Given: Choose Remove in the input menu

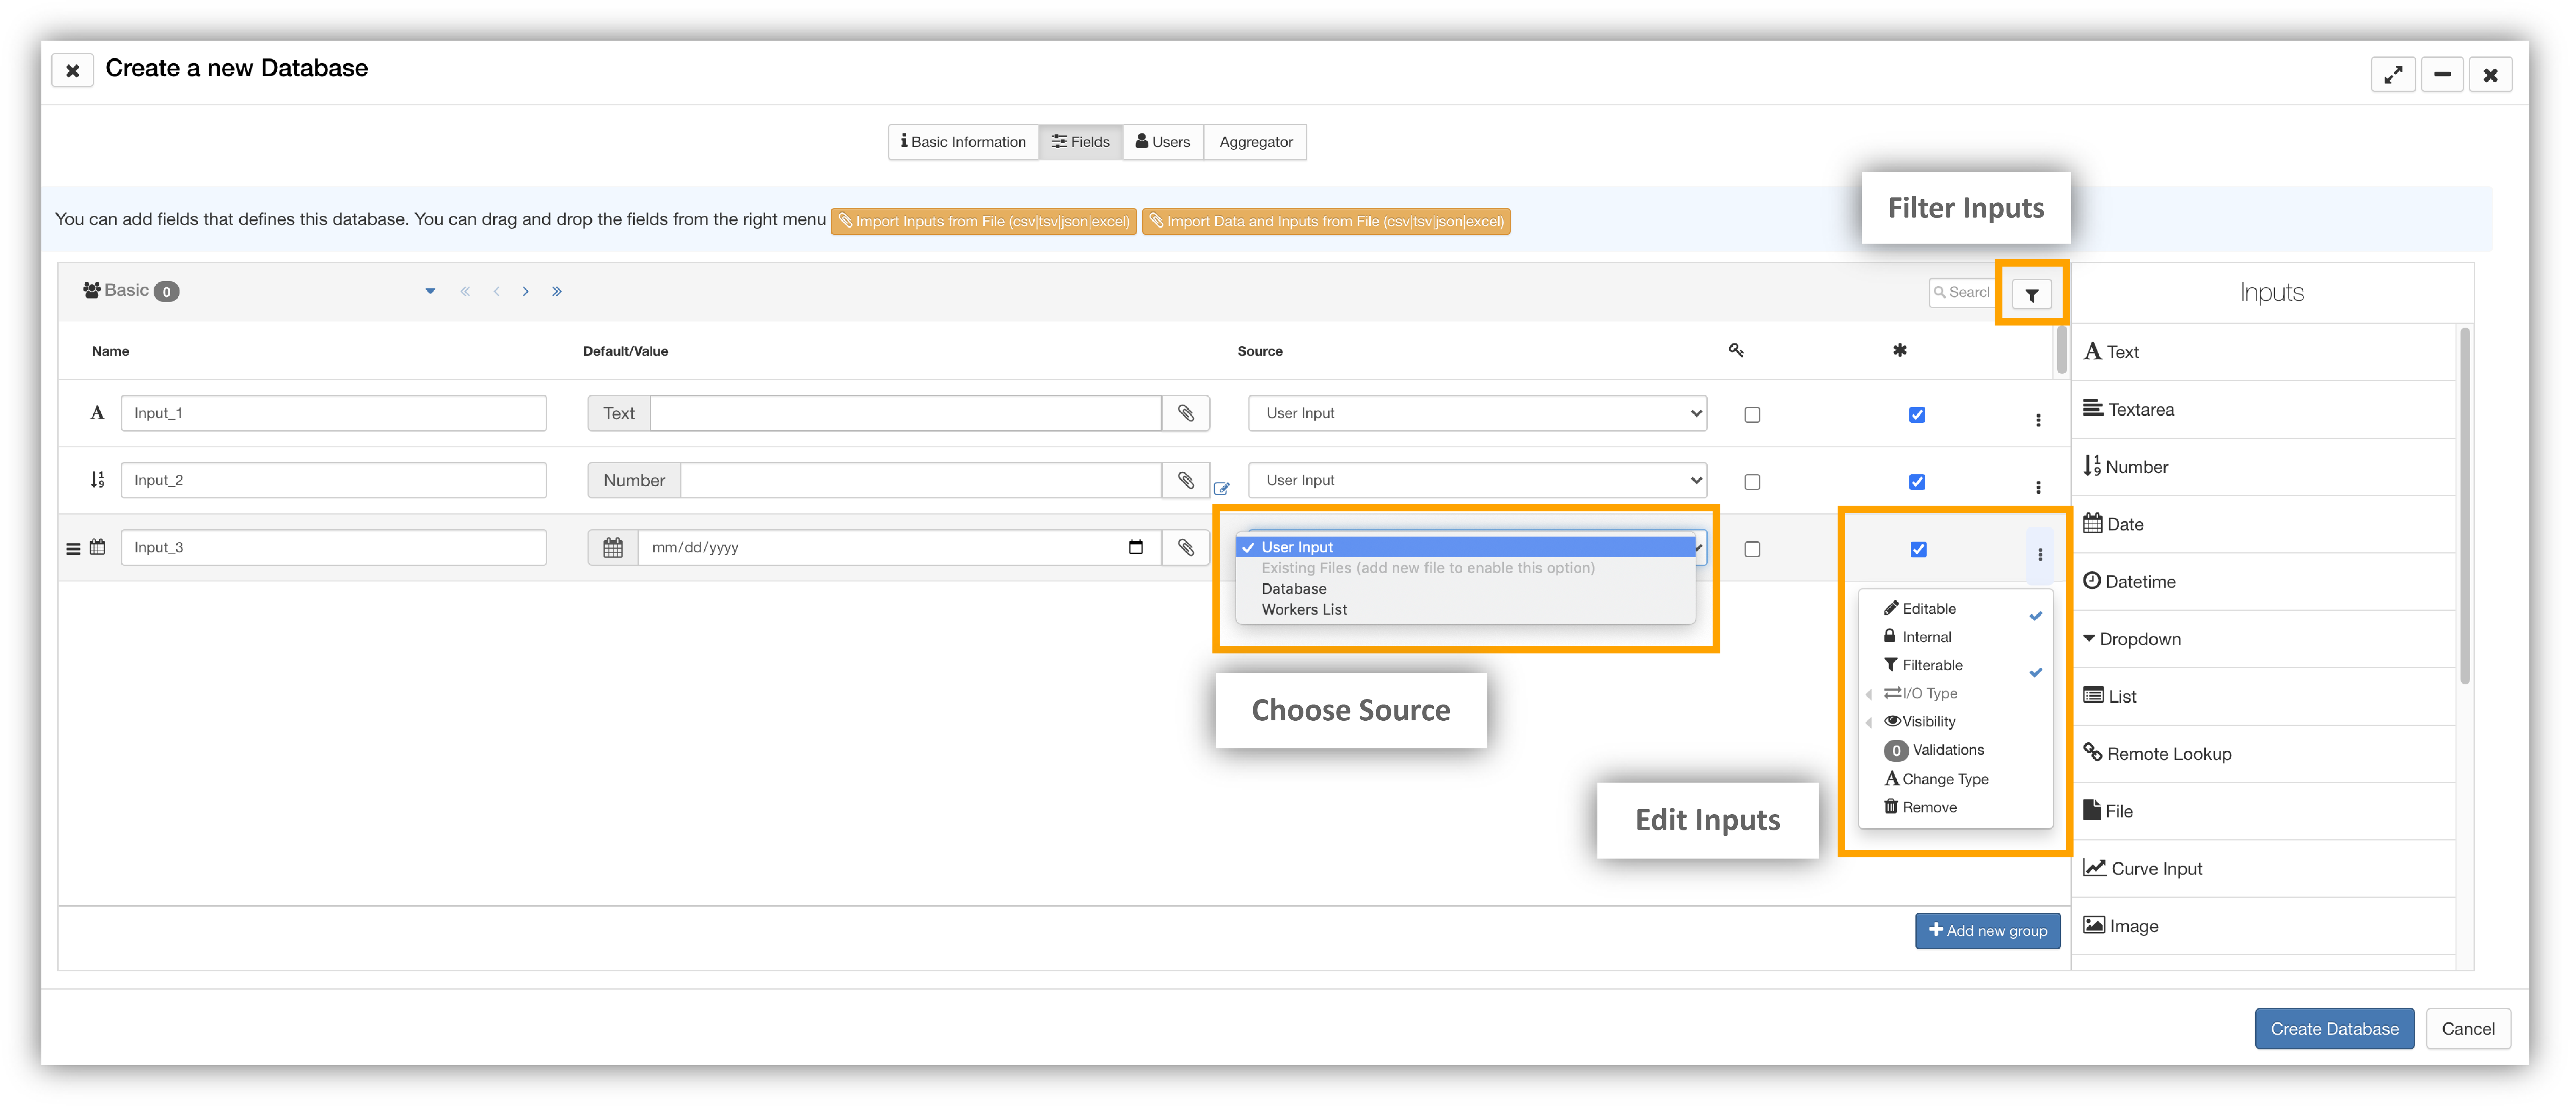Looking at the screenshot, I should (x=1957, y=808).
